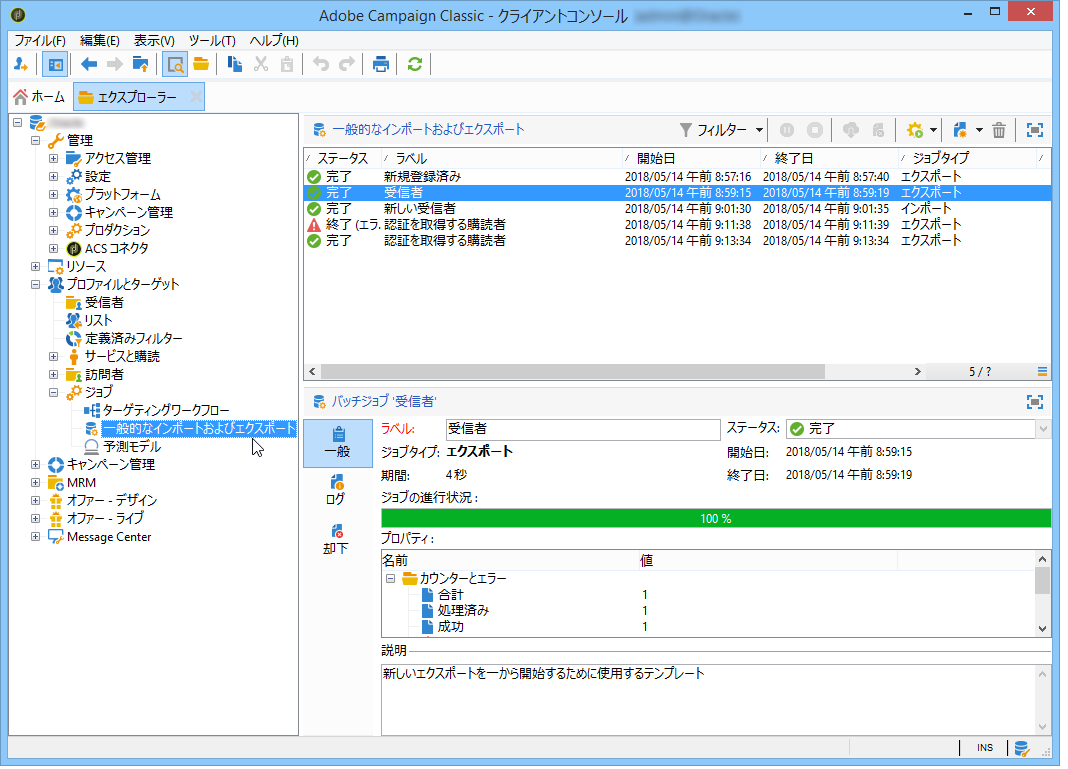Switch to the ホーム tab
1068x769 pixels.
pos(40,97)
